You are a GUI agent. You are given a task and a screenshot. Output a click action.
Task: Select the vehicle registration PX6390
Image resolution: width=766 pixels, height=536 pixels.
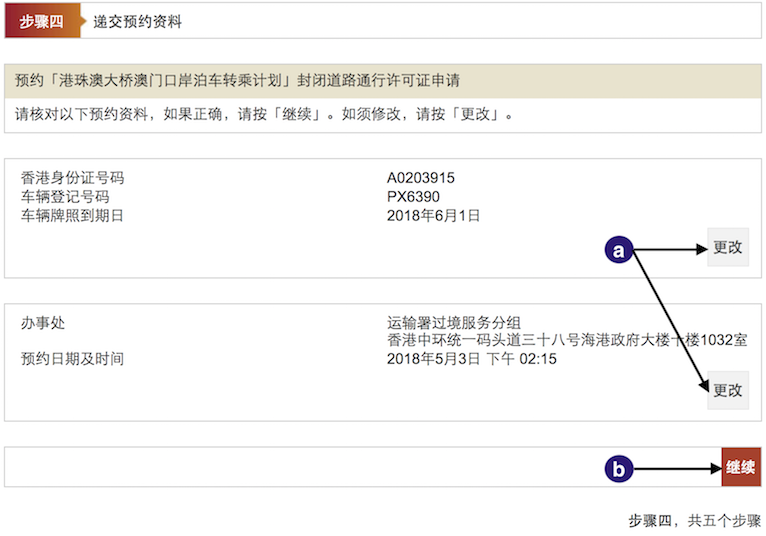coord(413,197)
